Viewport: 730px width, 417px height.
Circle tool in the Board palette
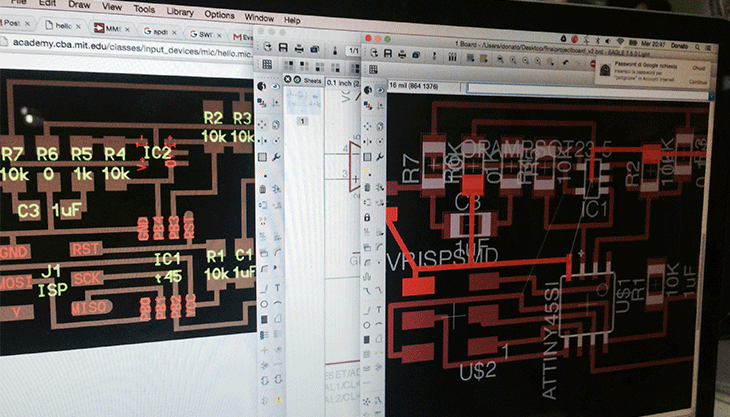pos(366,325)
